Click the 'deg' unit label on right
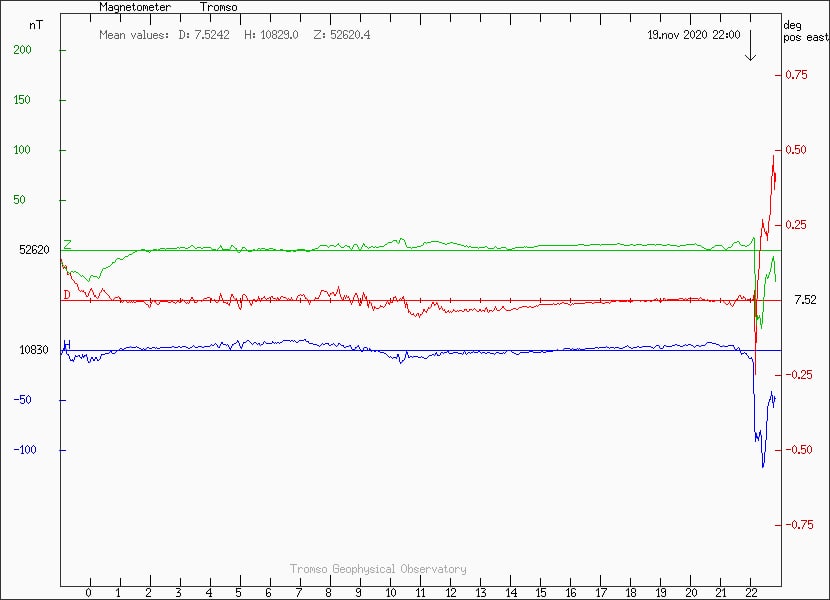The image size is (830, 600). click(x=792, y=25)
